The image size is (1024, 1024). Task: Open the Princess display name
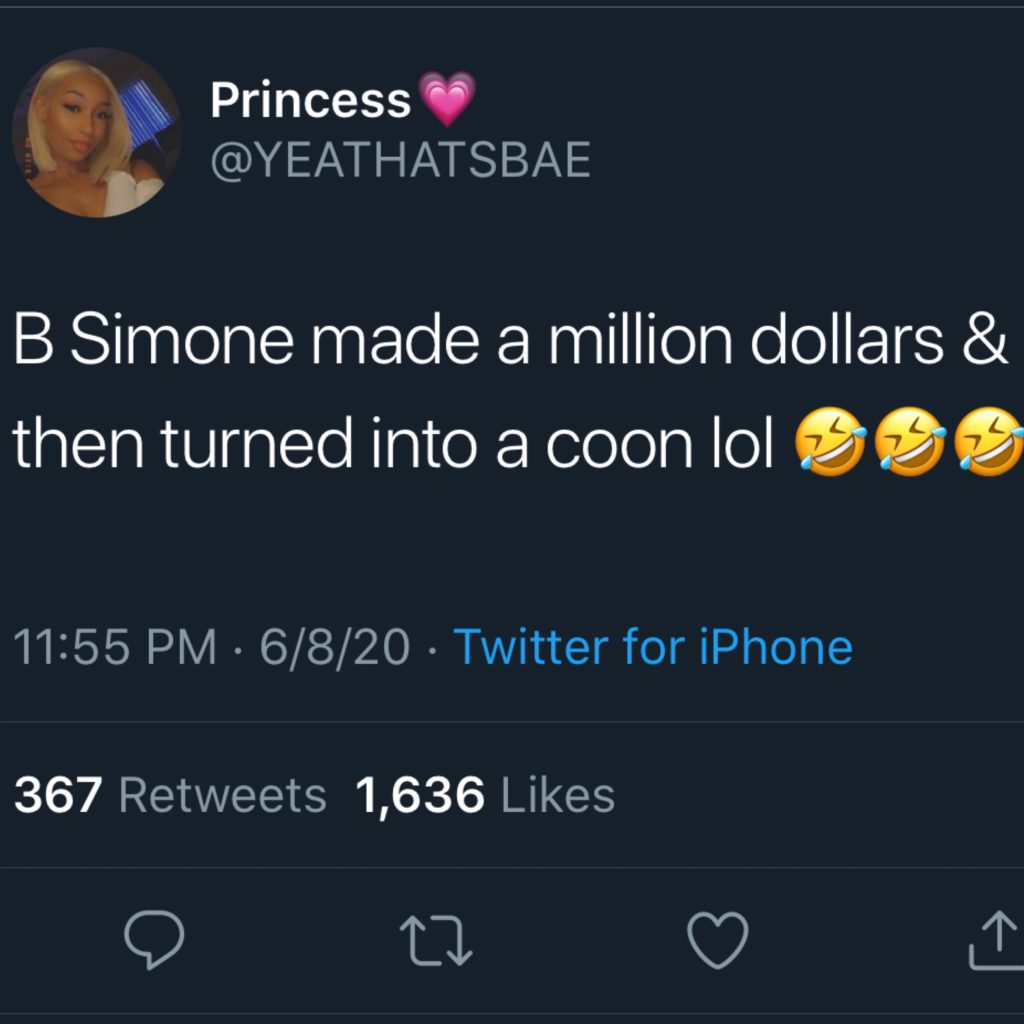[311, 101]
